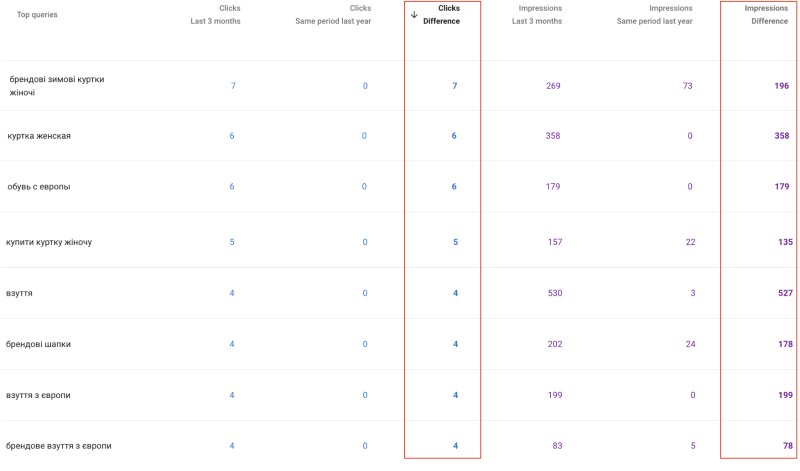Click the 527 impressions difference value

pyautogui.click(x=784, y=293)
